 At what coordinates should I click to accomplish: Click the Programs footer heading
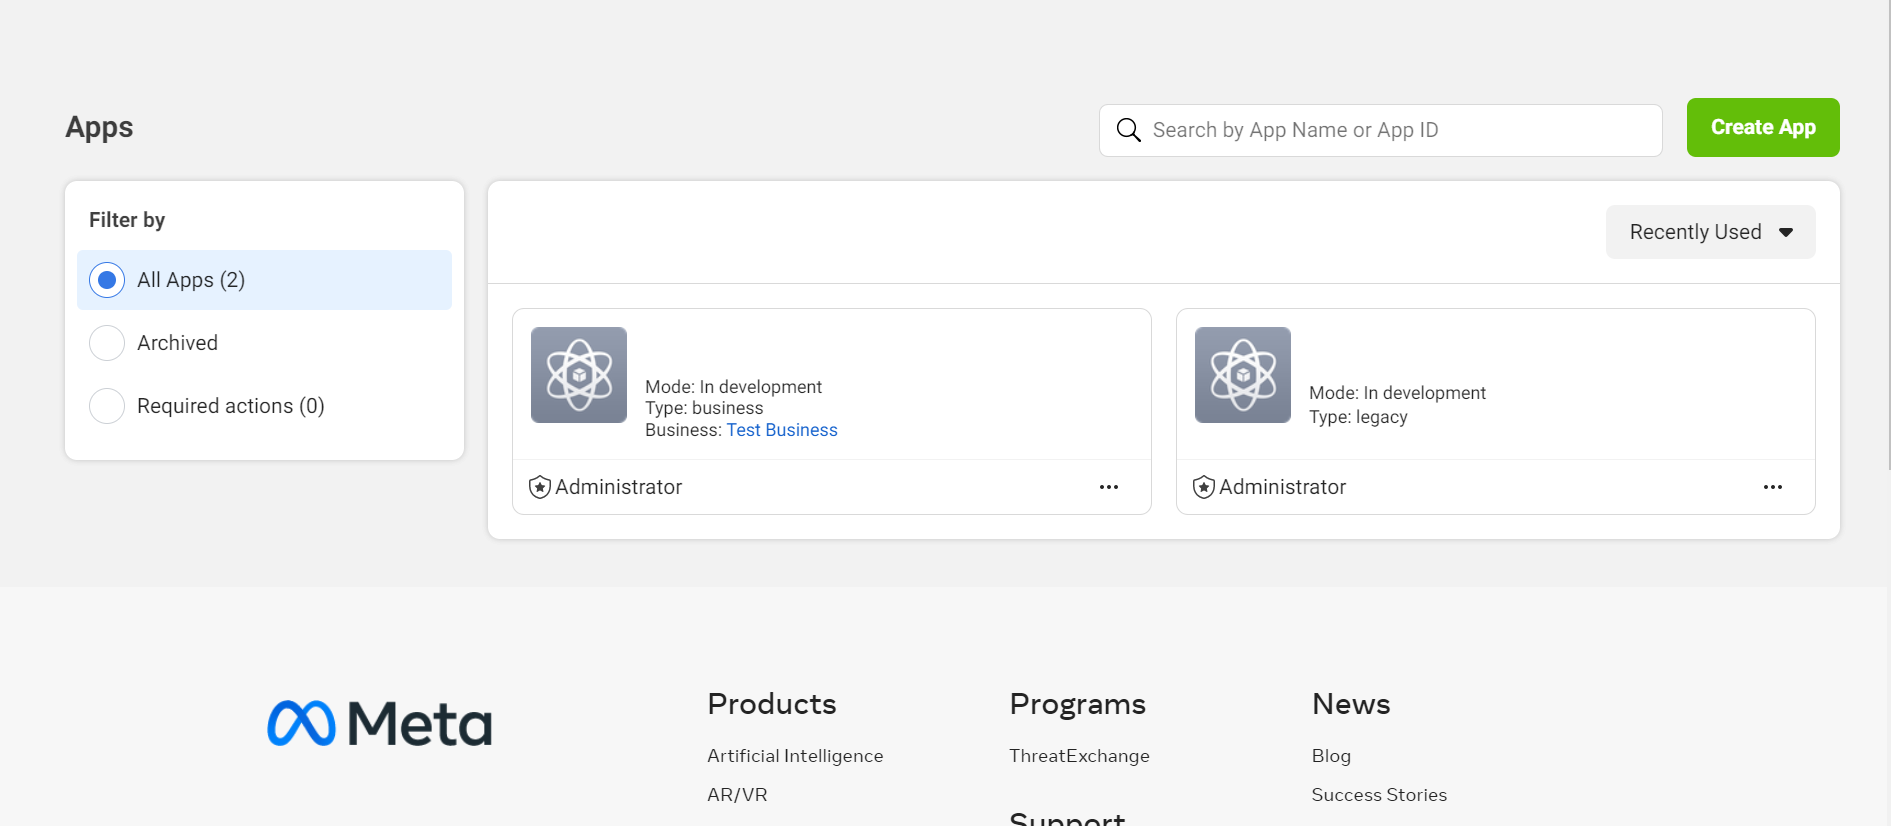point(1077,704)
